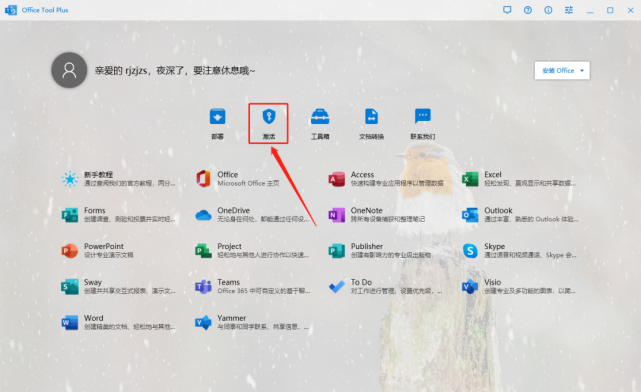
Task: Open the Teams app entry
Action: (253, 286)
